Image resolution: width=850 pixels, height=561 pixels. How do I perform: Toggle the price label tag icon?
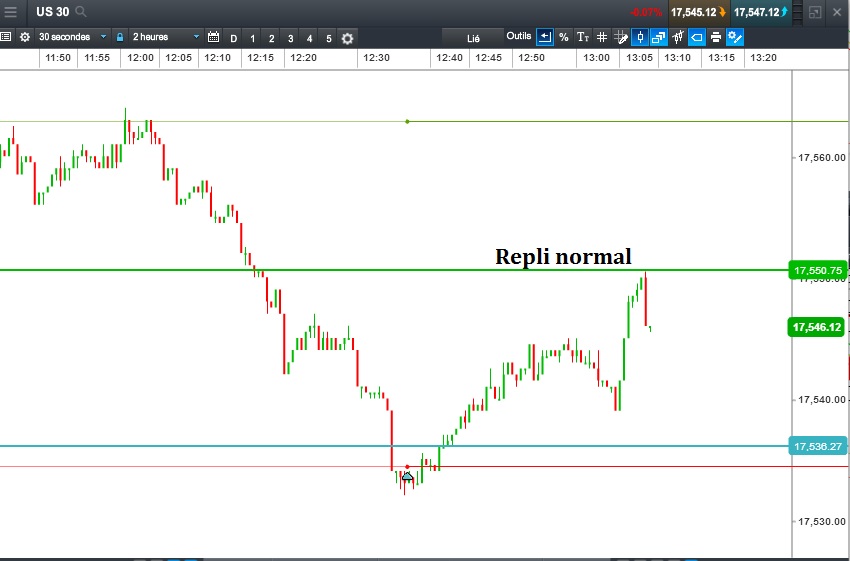tap(697, 37)
